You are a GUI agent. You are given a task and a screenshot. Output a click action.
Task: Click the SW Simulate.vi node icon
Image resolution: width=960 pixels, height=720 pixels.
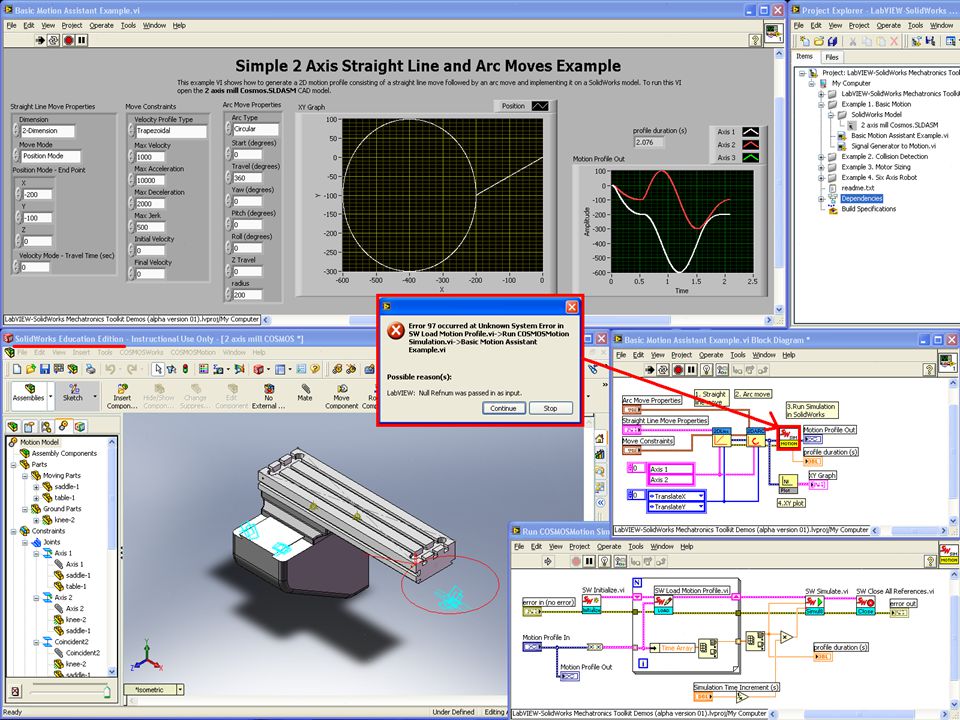click(x=815, y=606)
